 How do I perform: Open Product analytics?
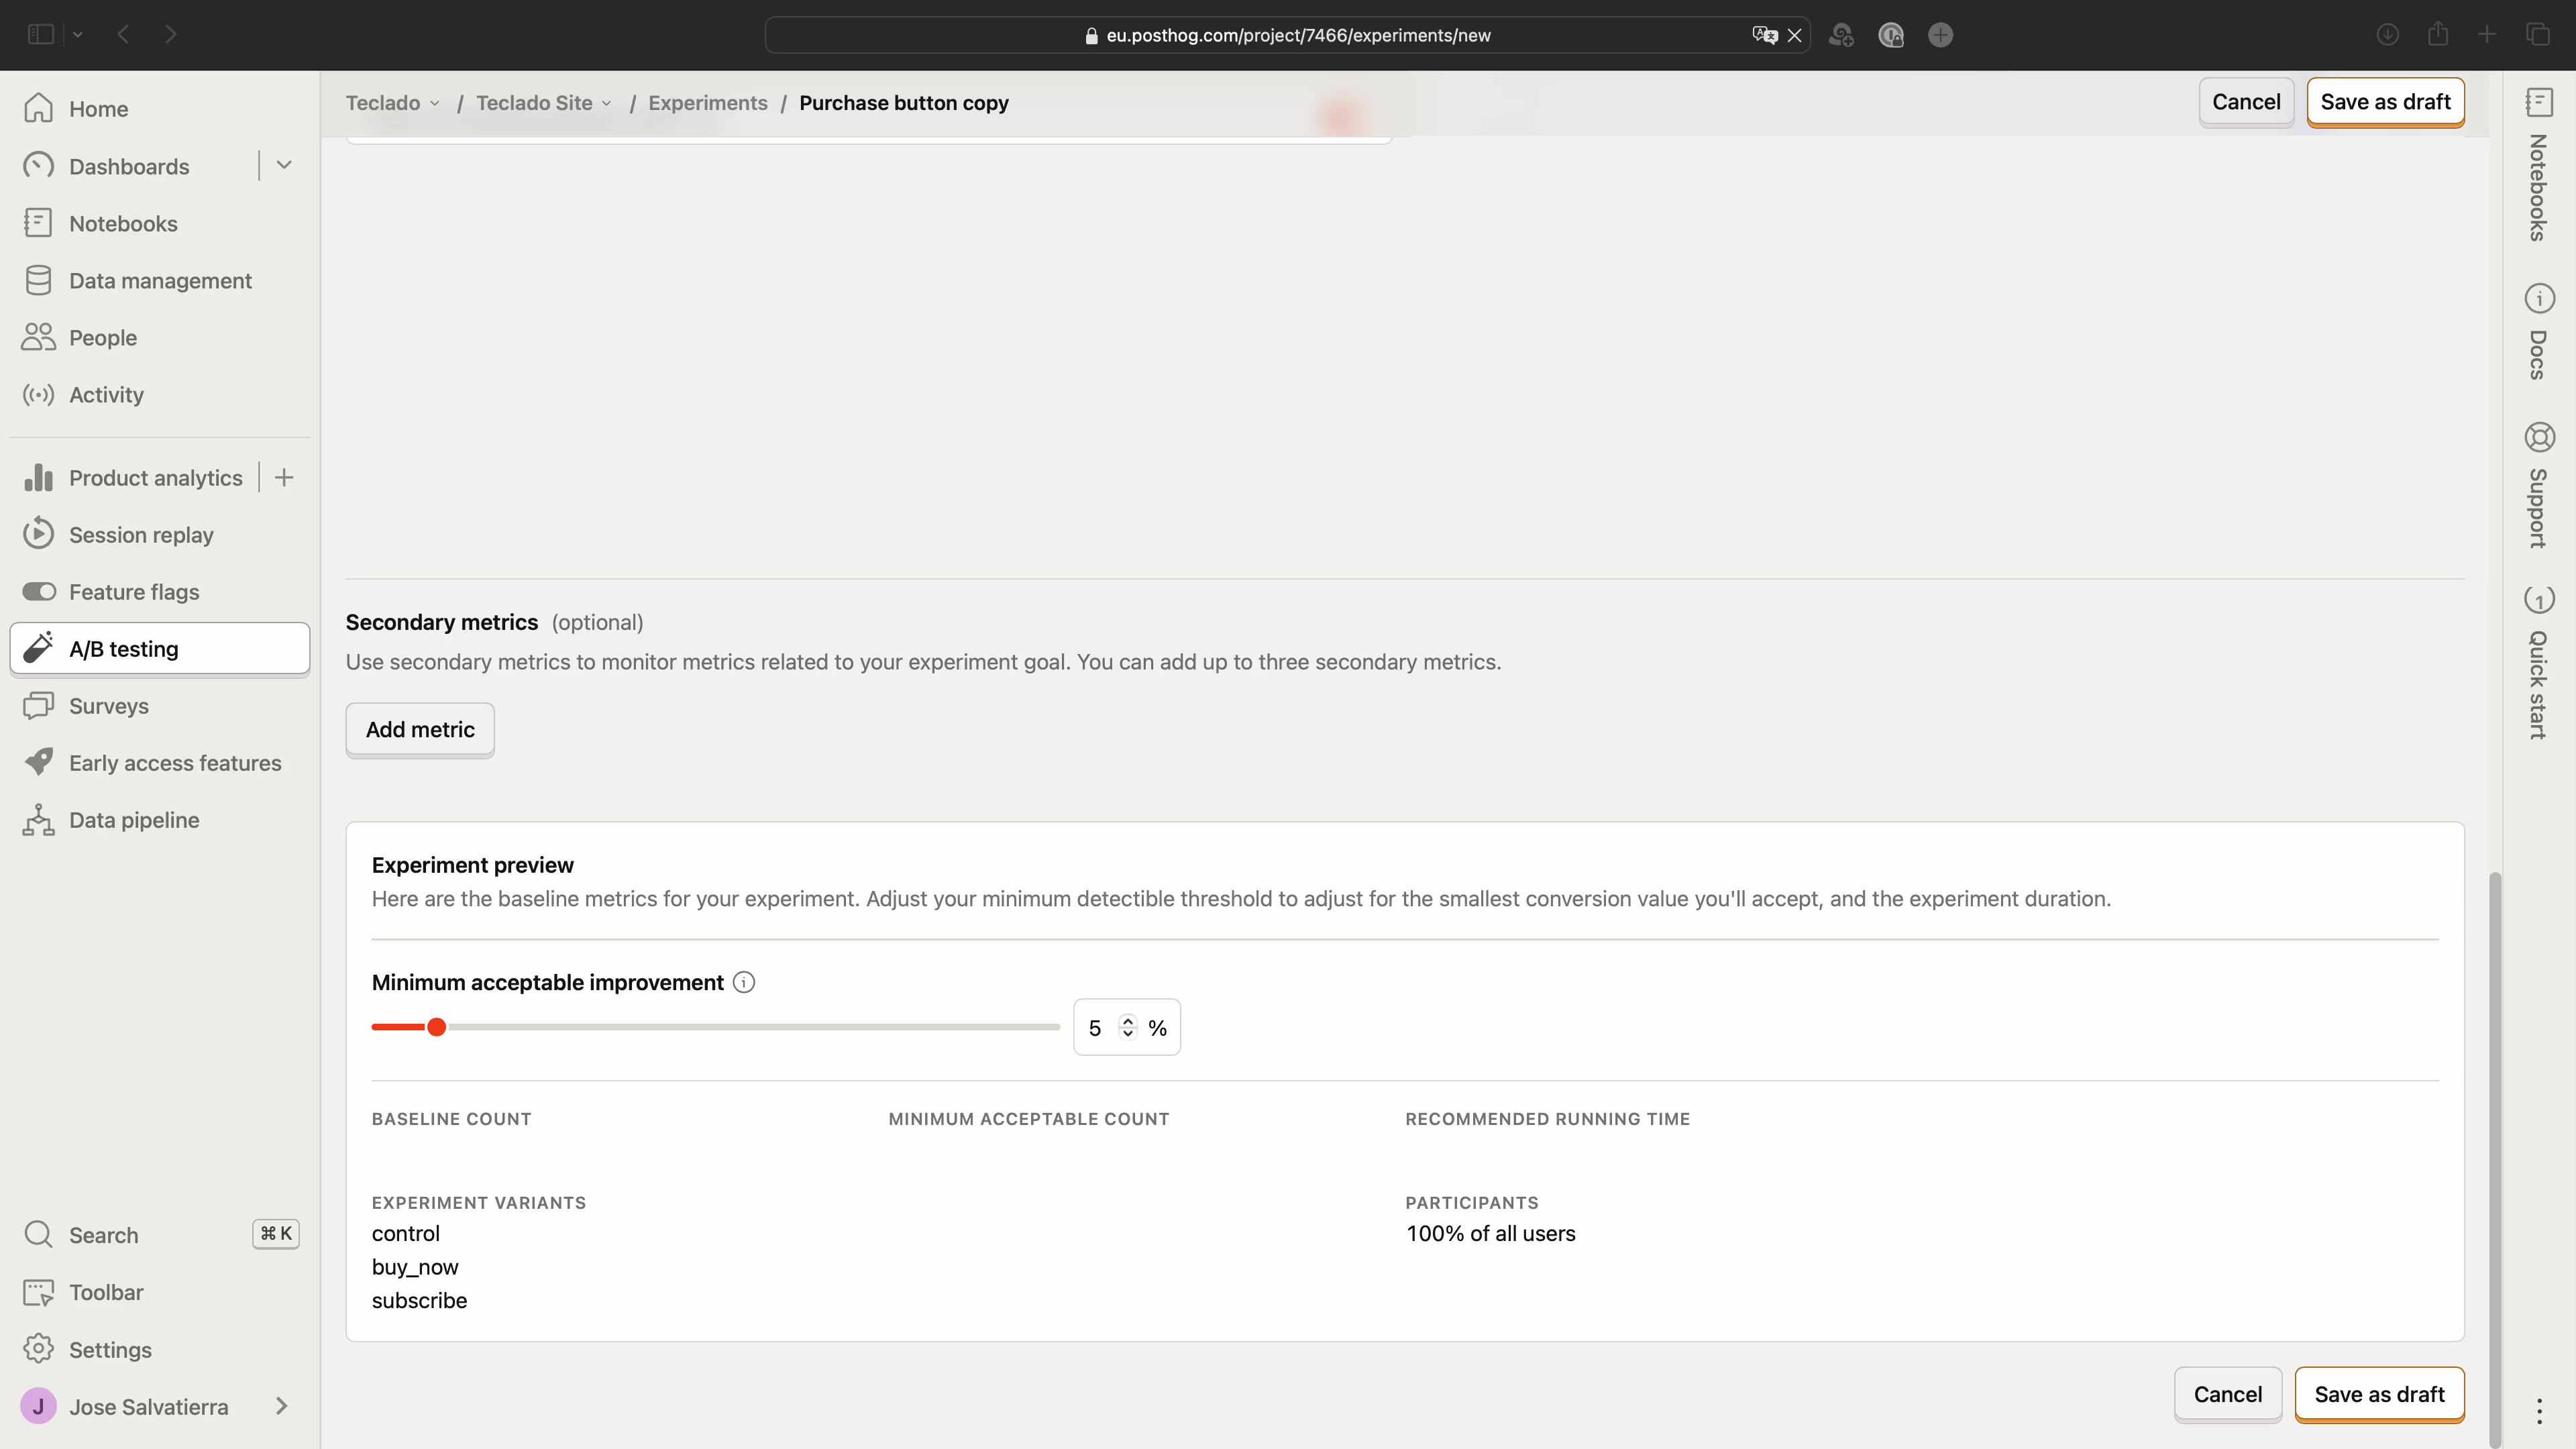click(x=134, y=478)
